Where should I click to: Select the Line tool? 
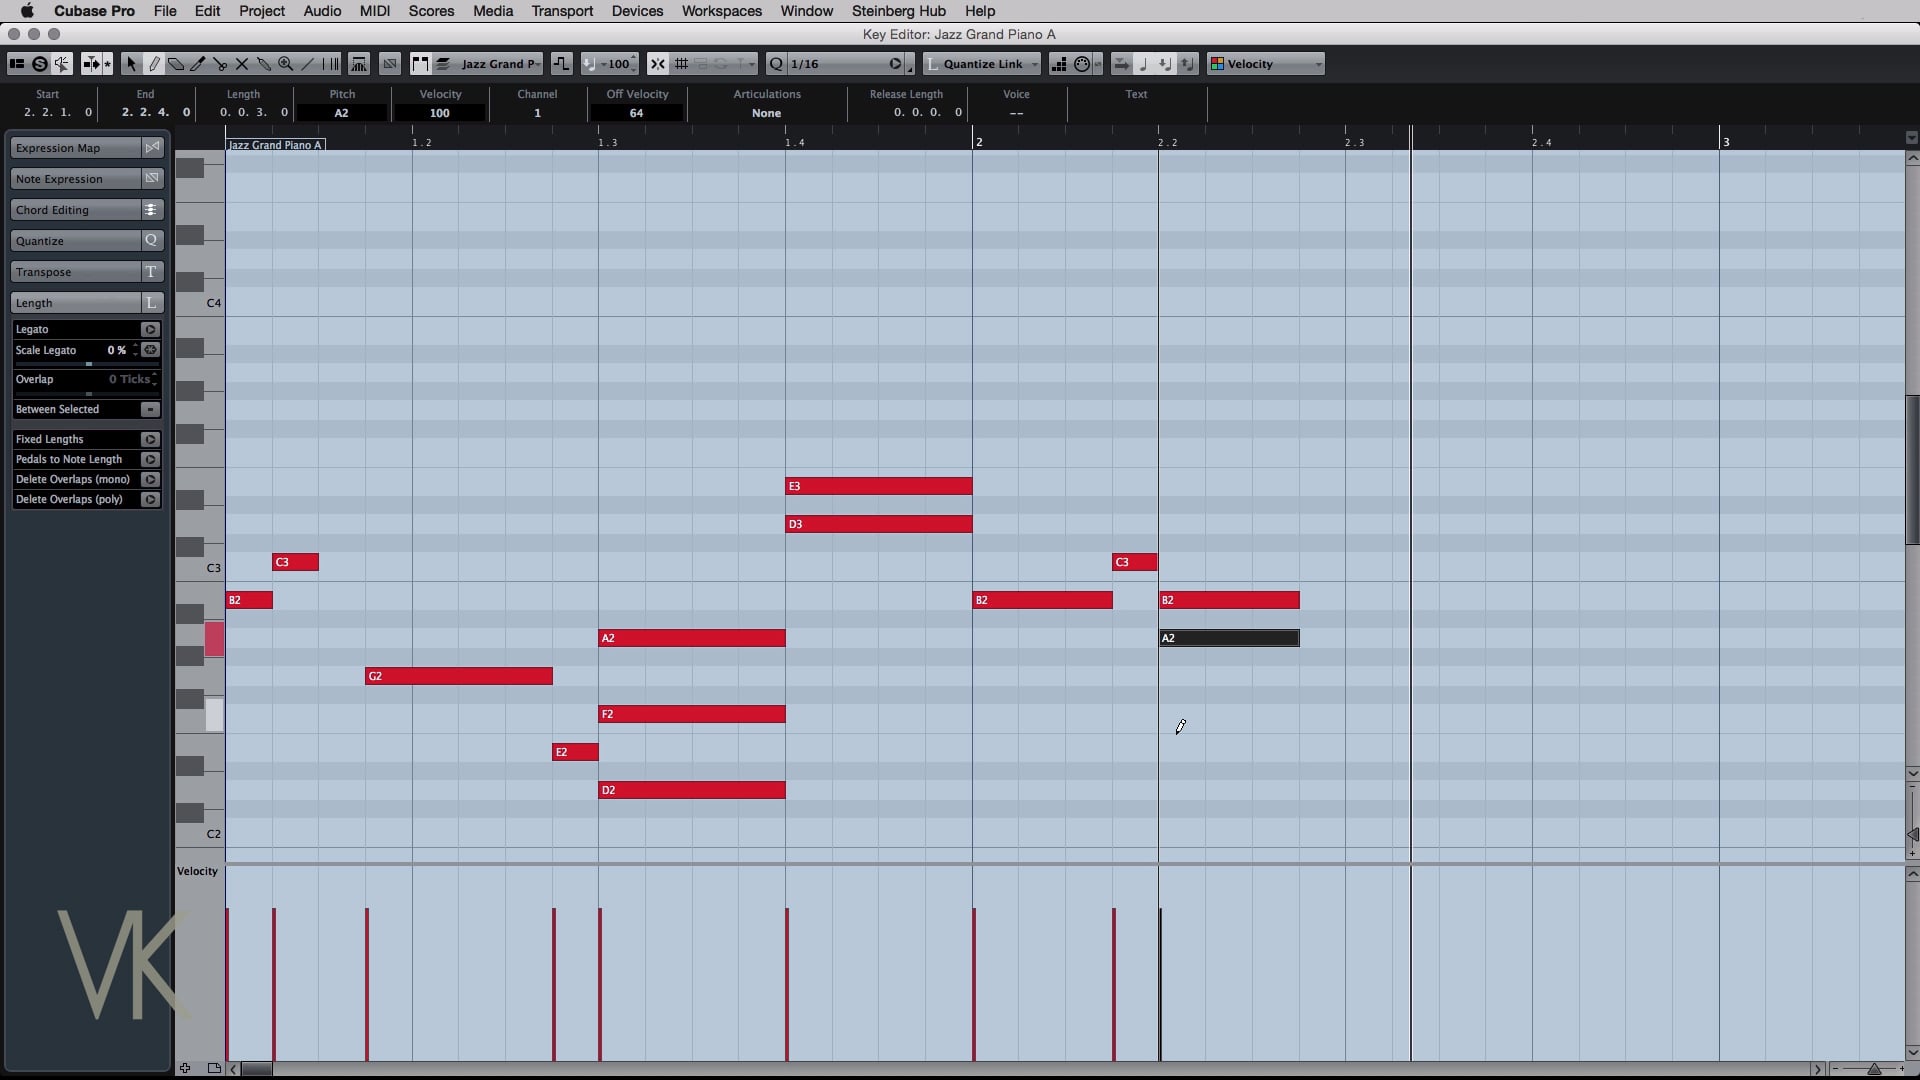308,64
